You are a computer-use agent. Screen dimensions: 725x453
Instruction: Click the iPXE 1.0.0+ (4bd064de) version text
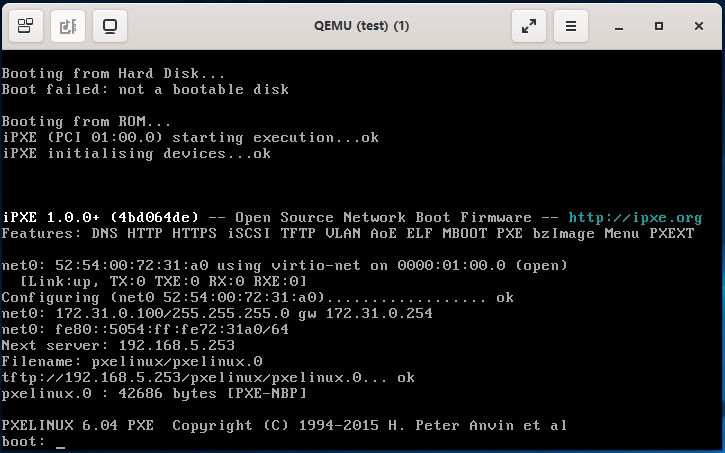coord(100,217)
